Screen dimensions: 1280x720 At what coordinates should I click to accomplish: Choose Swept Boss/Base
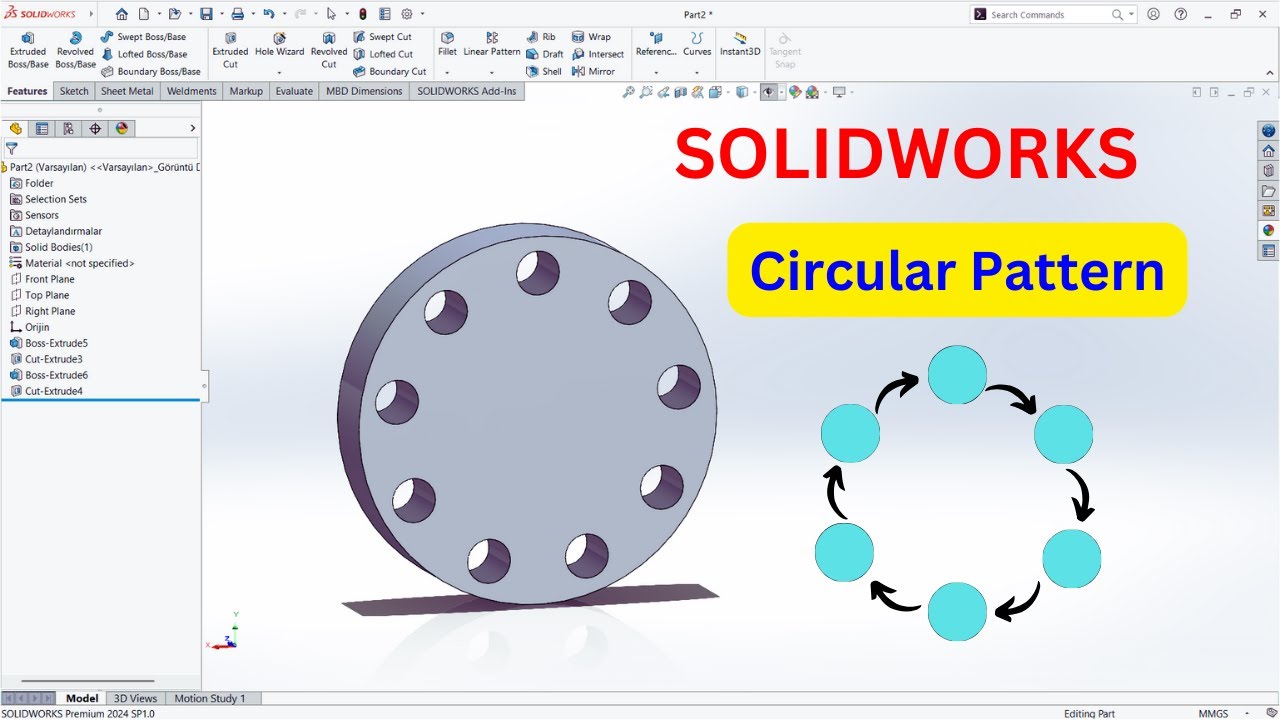(x=144, y=37)
